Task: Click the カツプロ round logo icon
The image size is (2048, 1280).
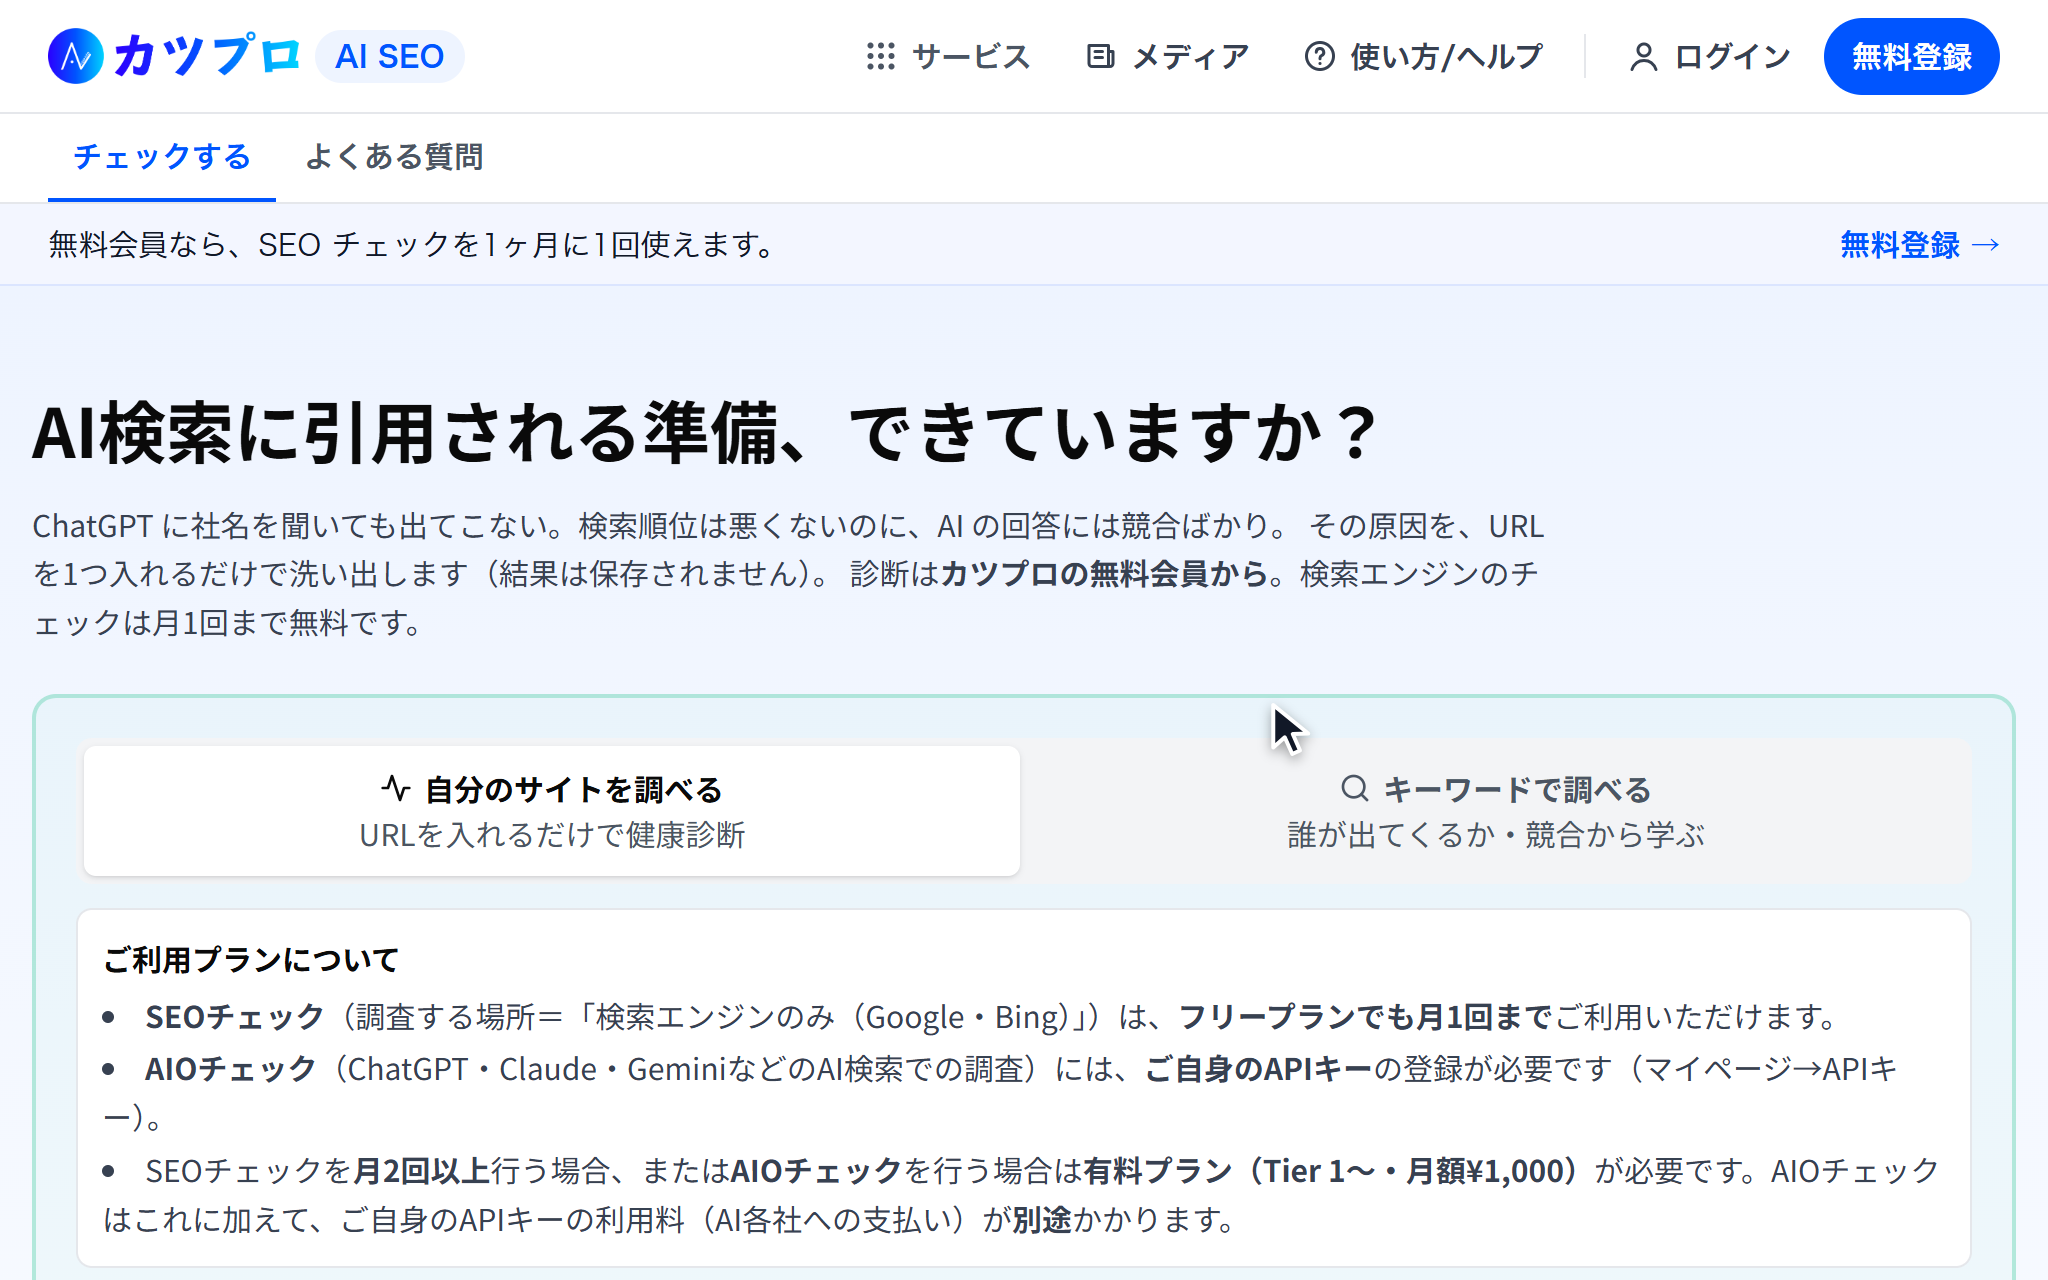Action: point(76,56)
